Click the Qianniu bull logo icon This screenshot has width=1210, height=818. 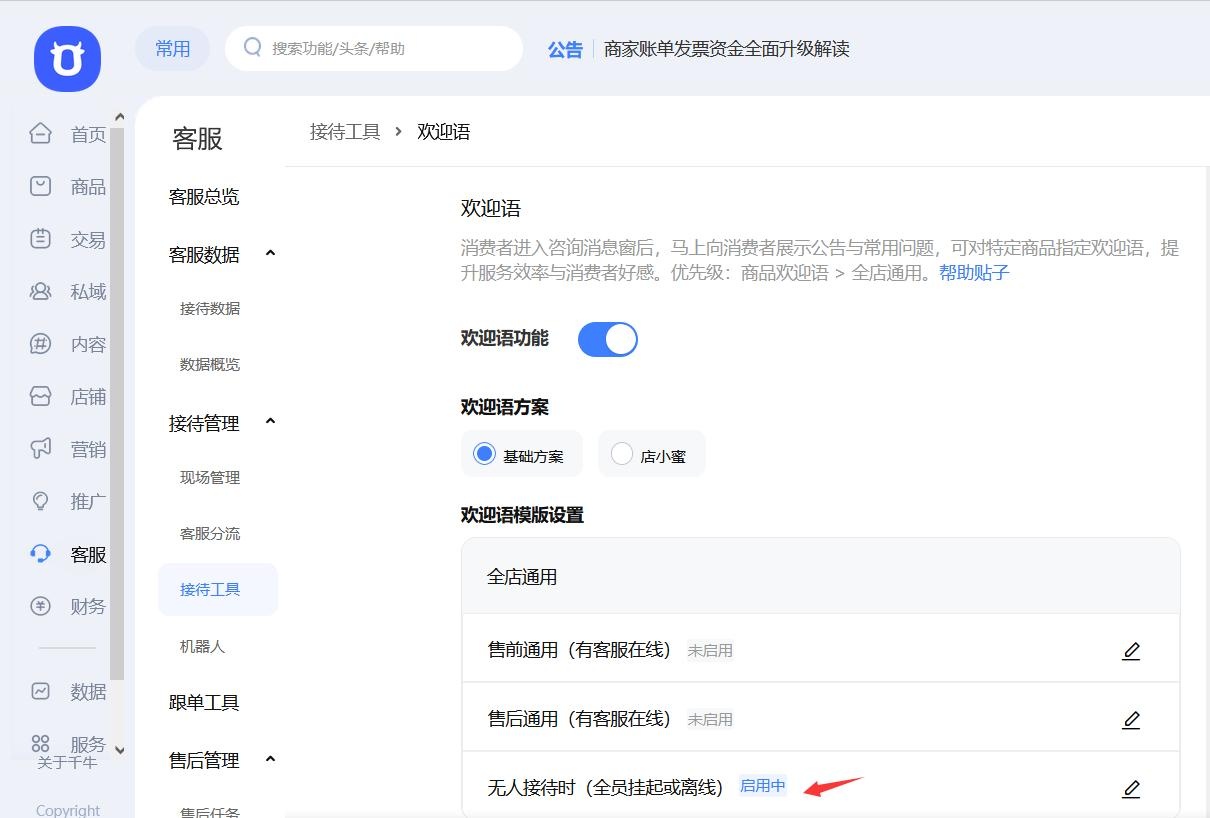click(67, 59)
